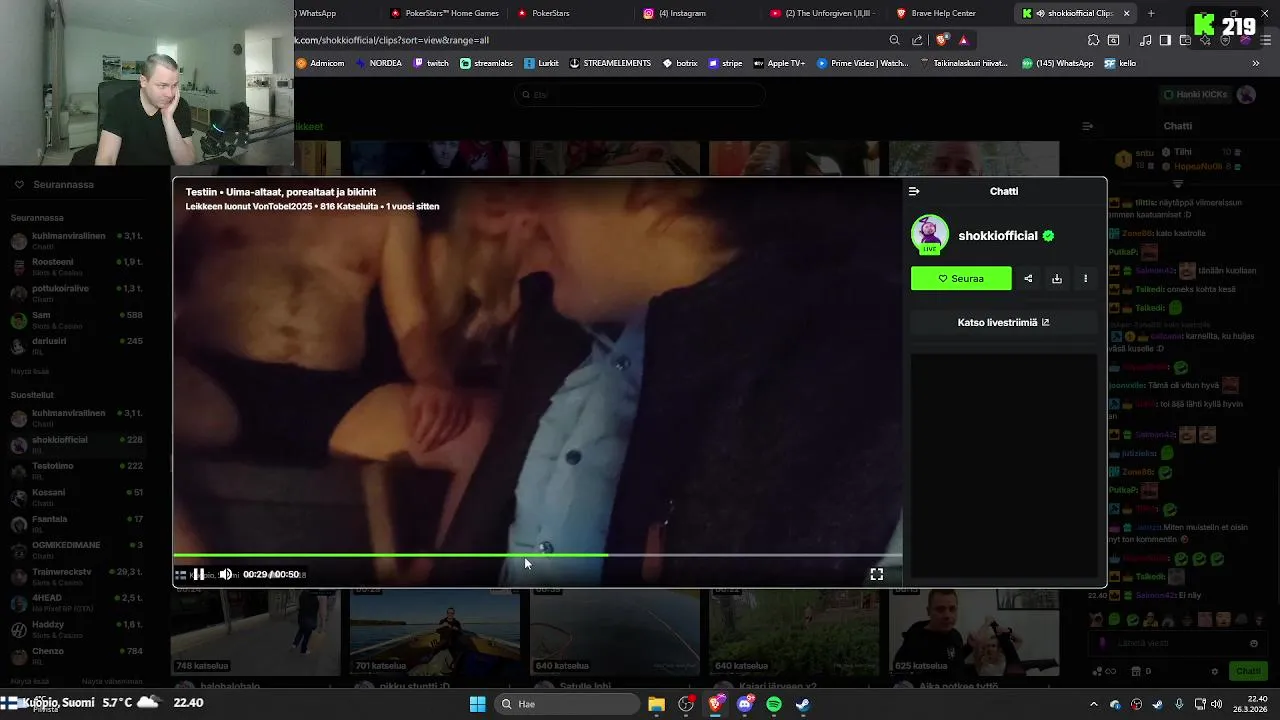The width and height of the screenshot is (1280, 720).
Task: Close the shokkiofficial Clips tab
Action: (x=1127, y=13)
